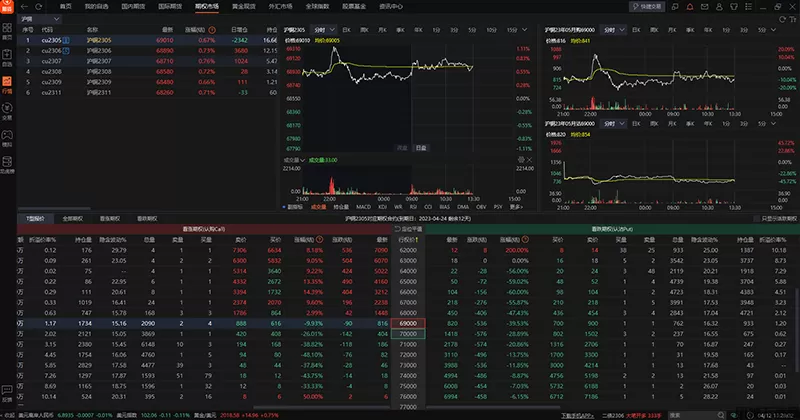Go back using the left arrow icon
This screenshot has width=800, height=420.
coord(25,6)
